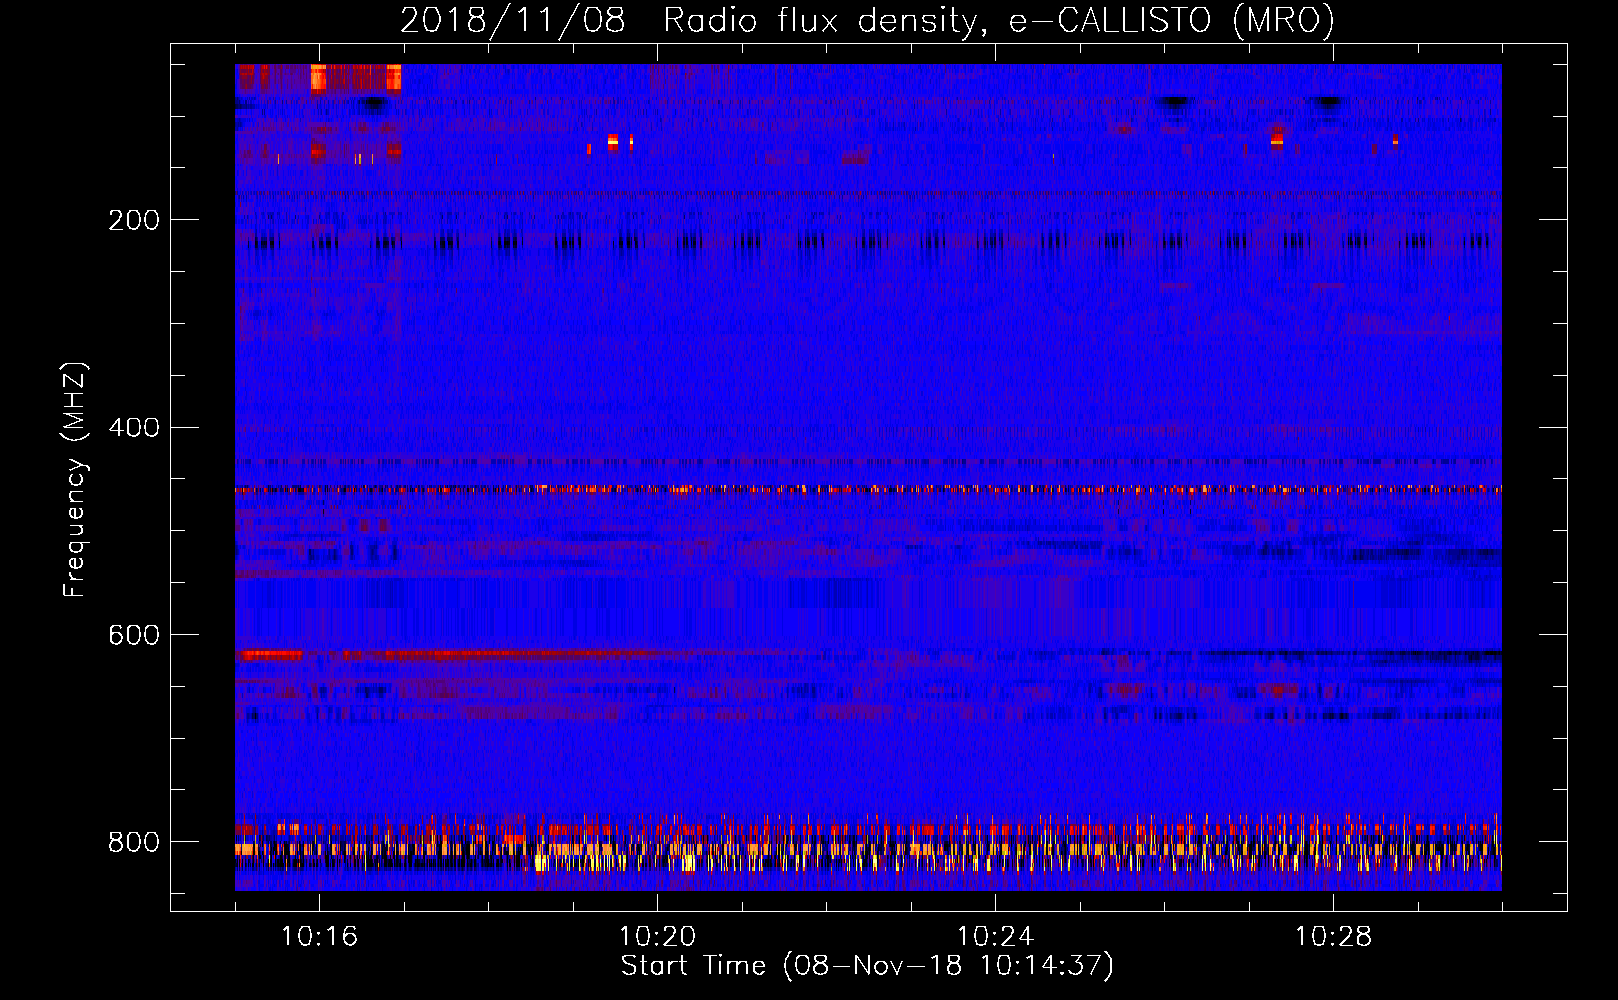This screenshot has width=1618, height=1000.
Task: Click the plot title '2018/11/08 Radio flux density'
Action: click(x=867, y=20)
